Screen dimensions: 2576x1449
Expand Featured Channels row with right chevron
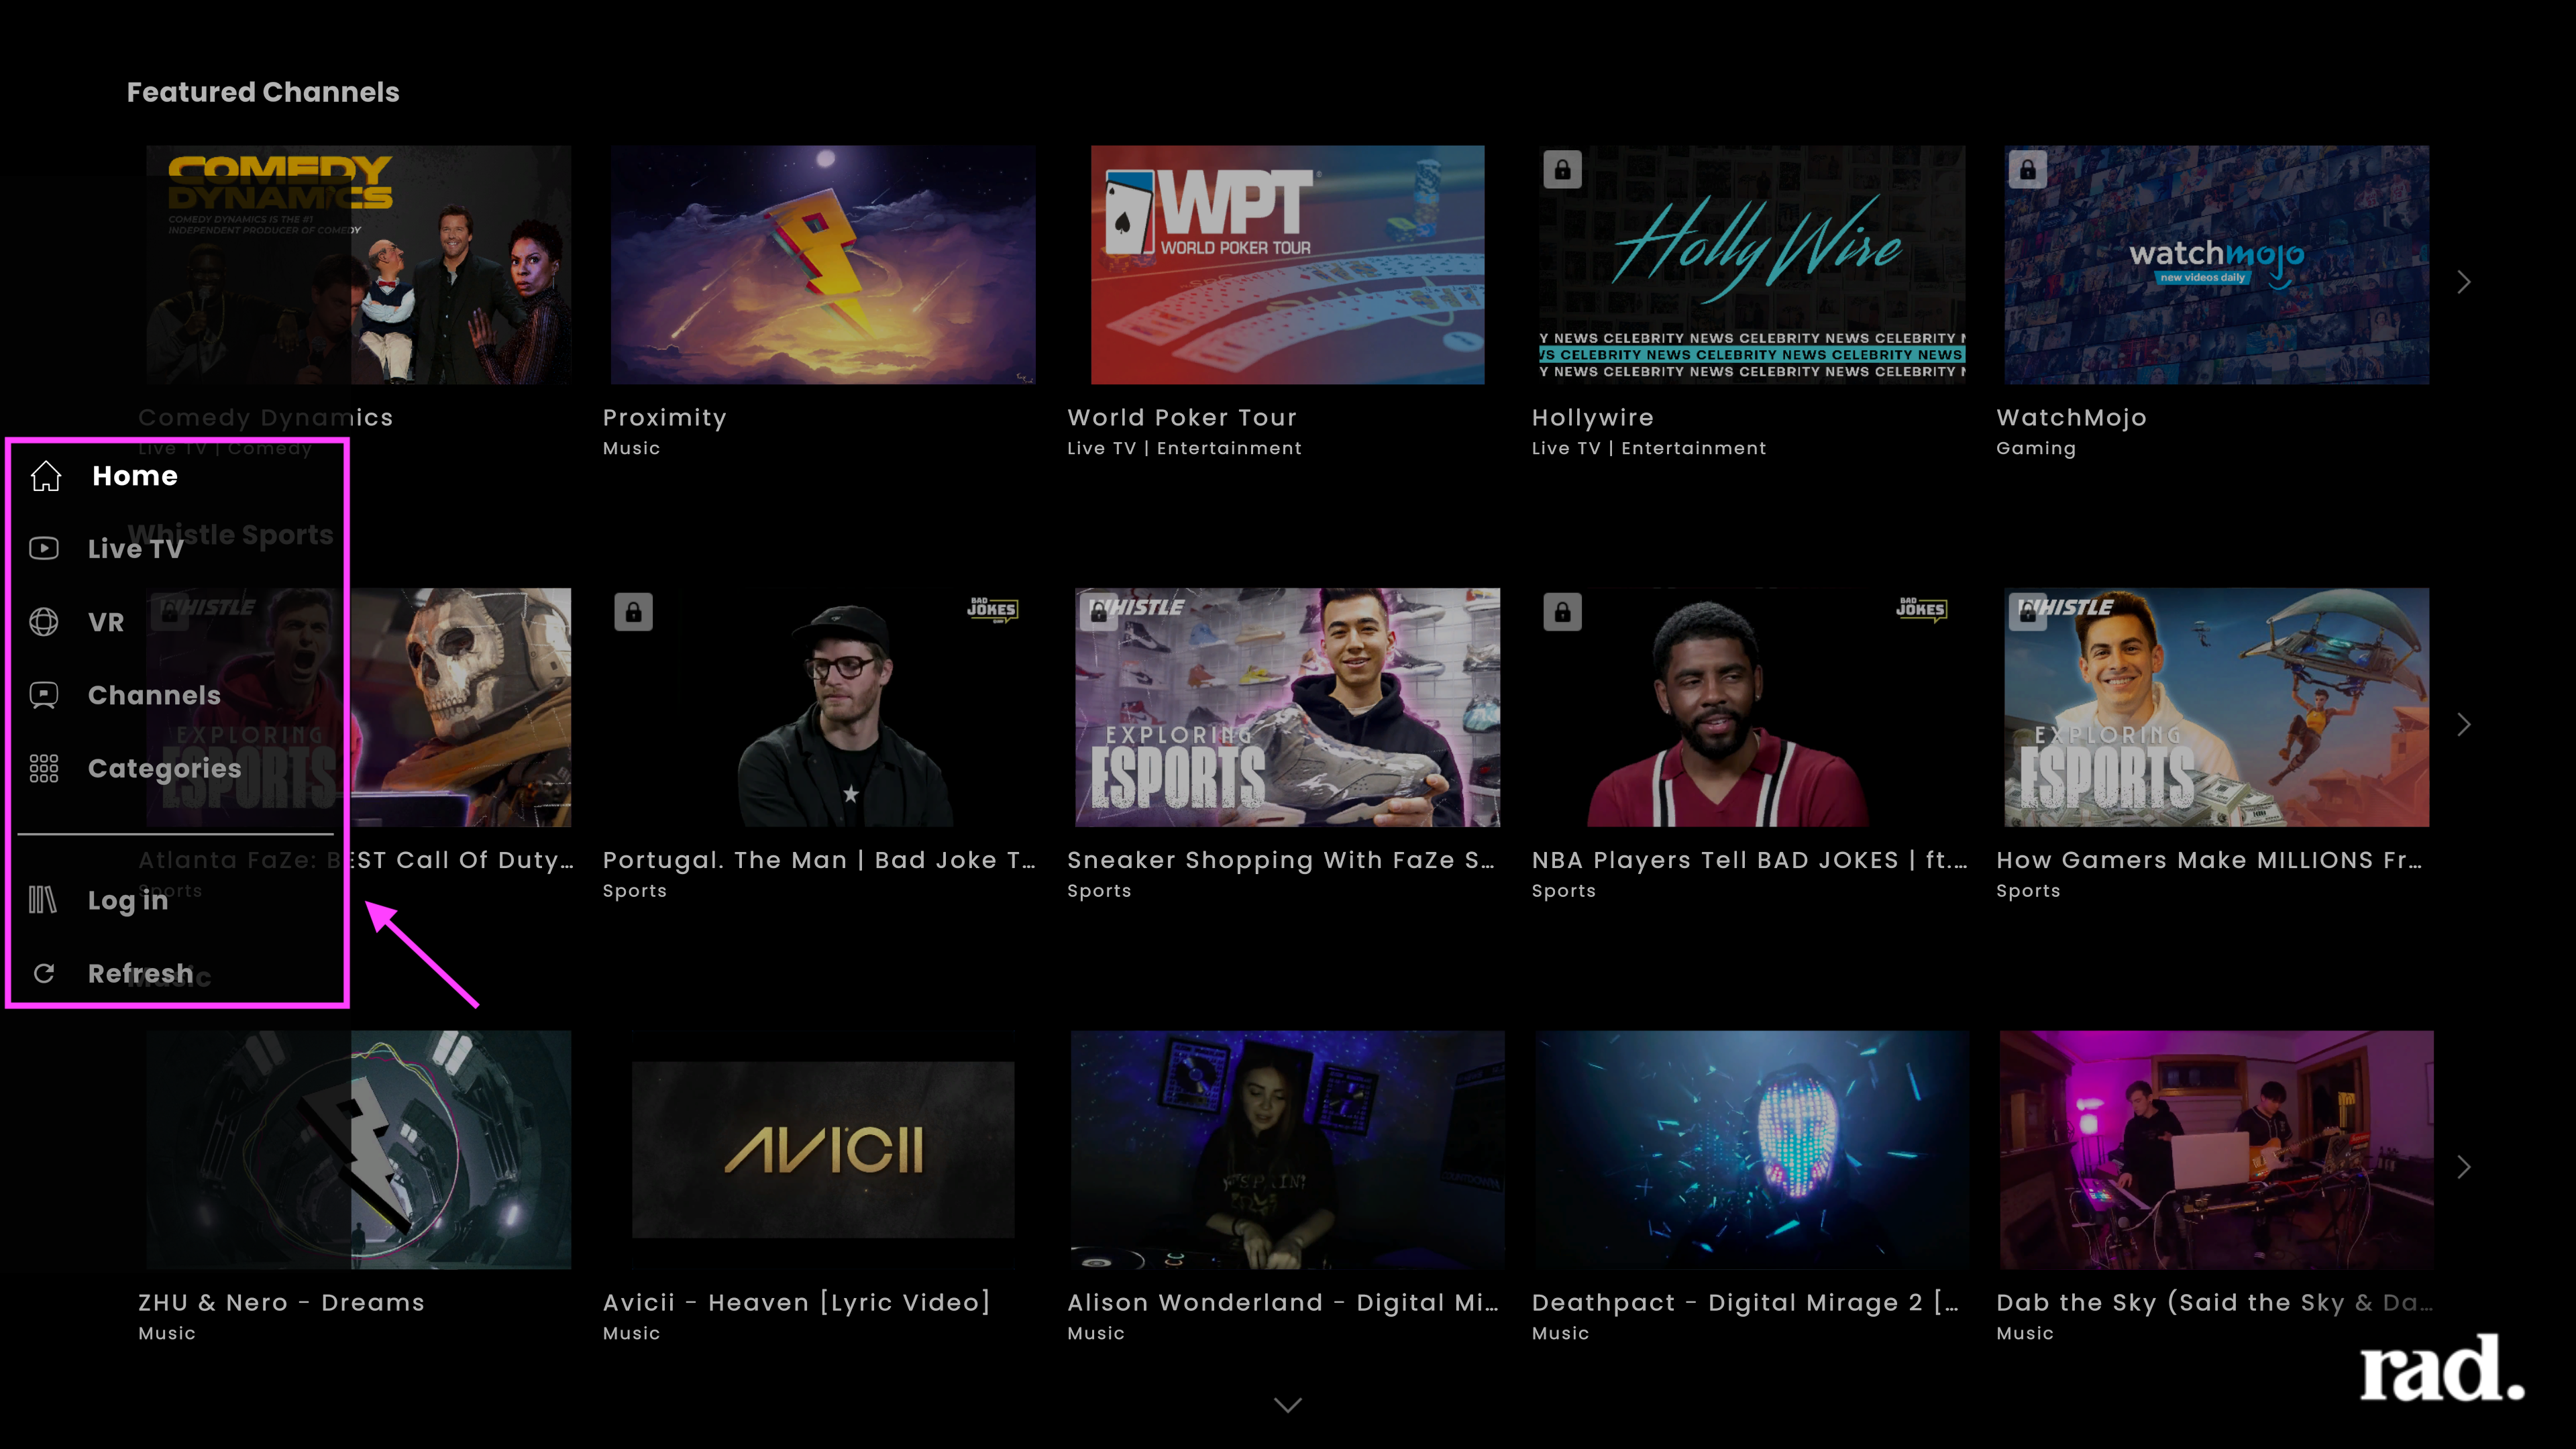tap(2464, 282)
